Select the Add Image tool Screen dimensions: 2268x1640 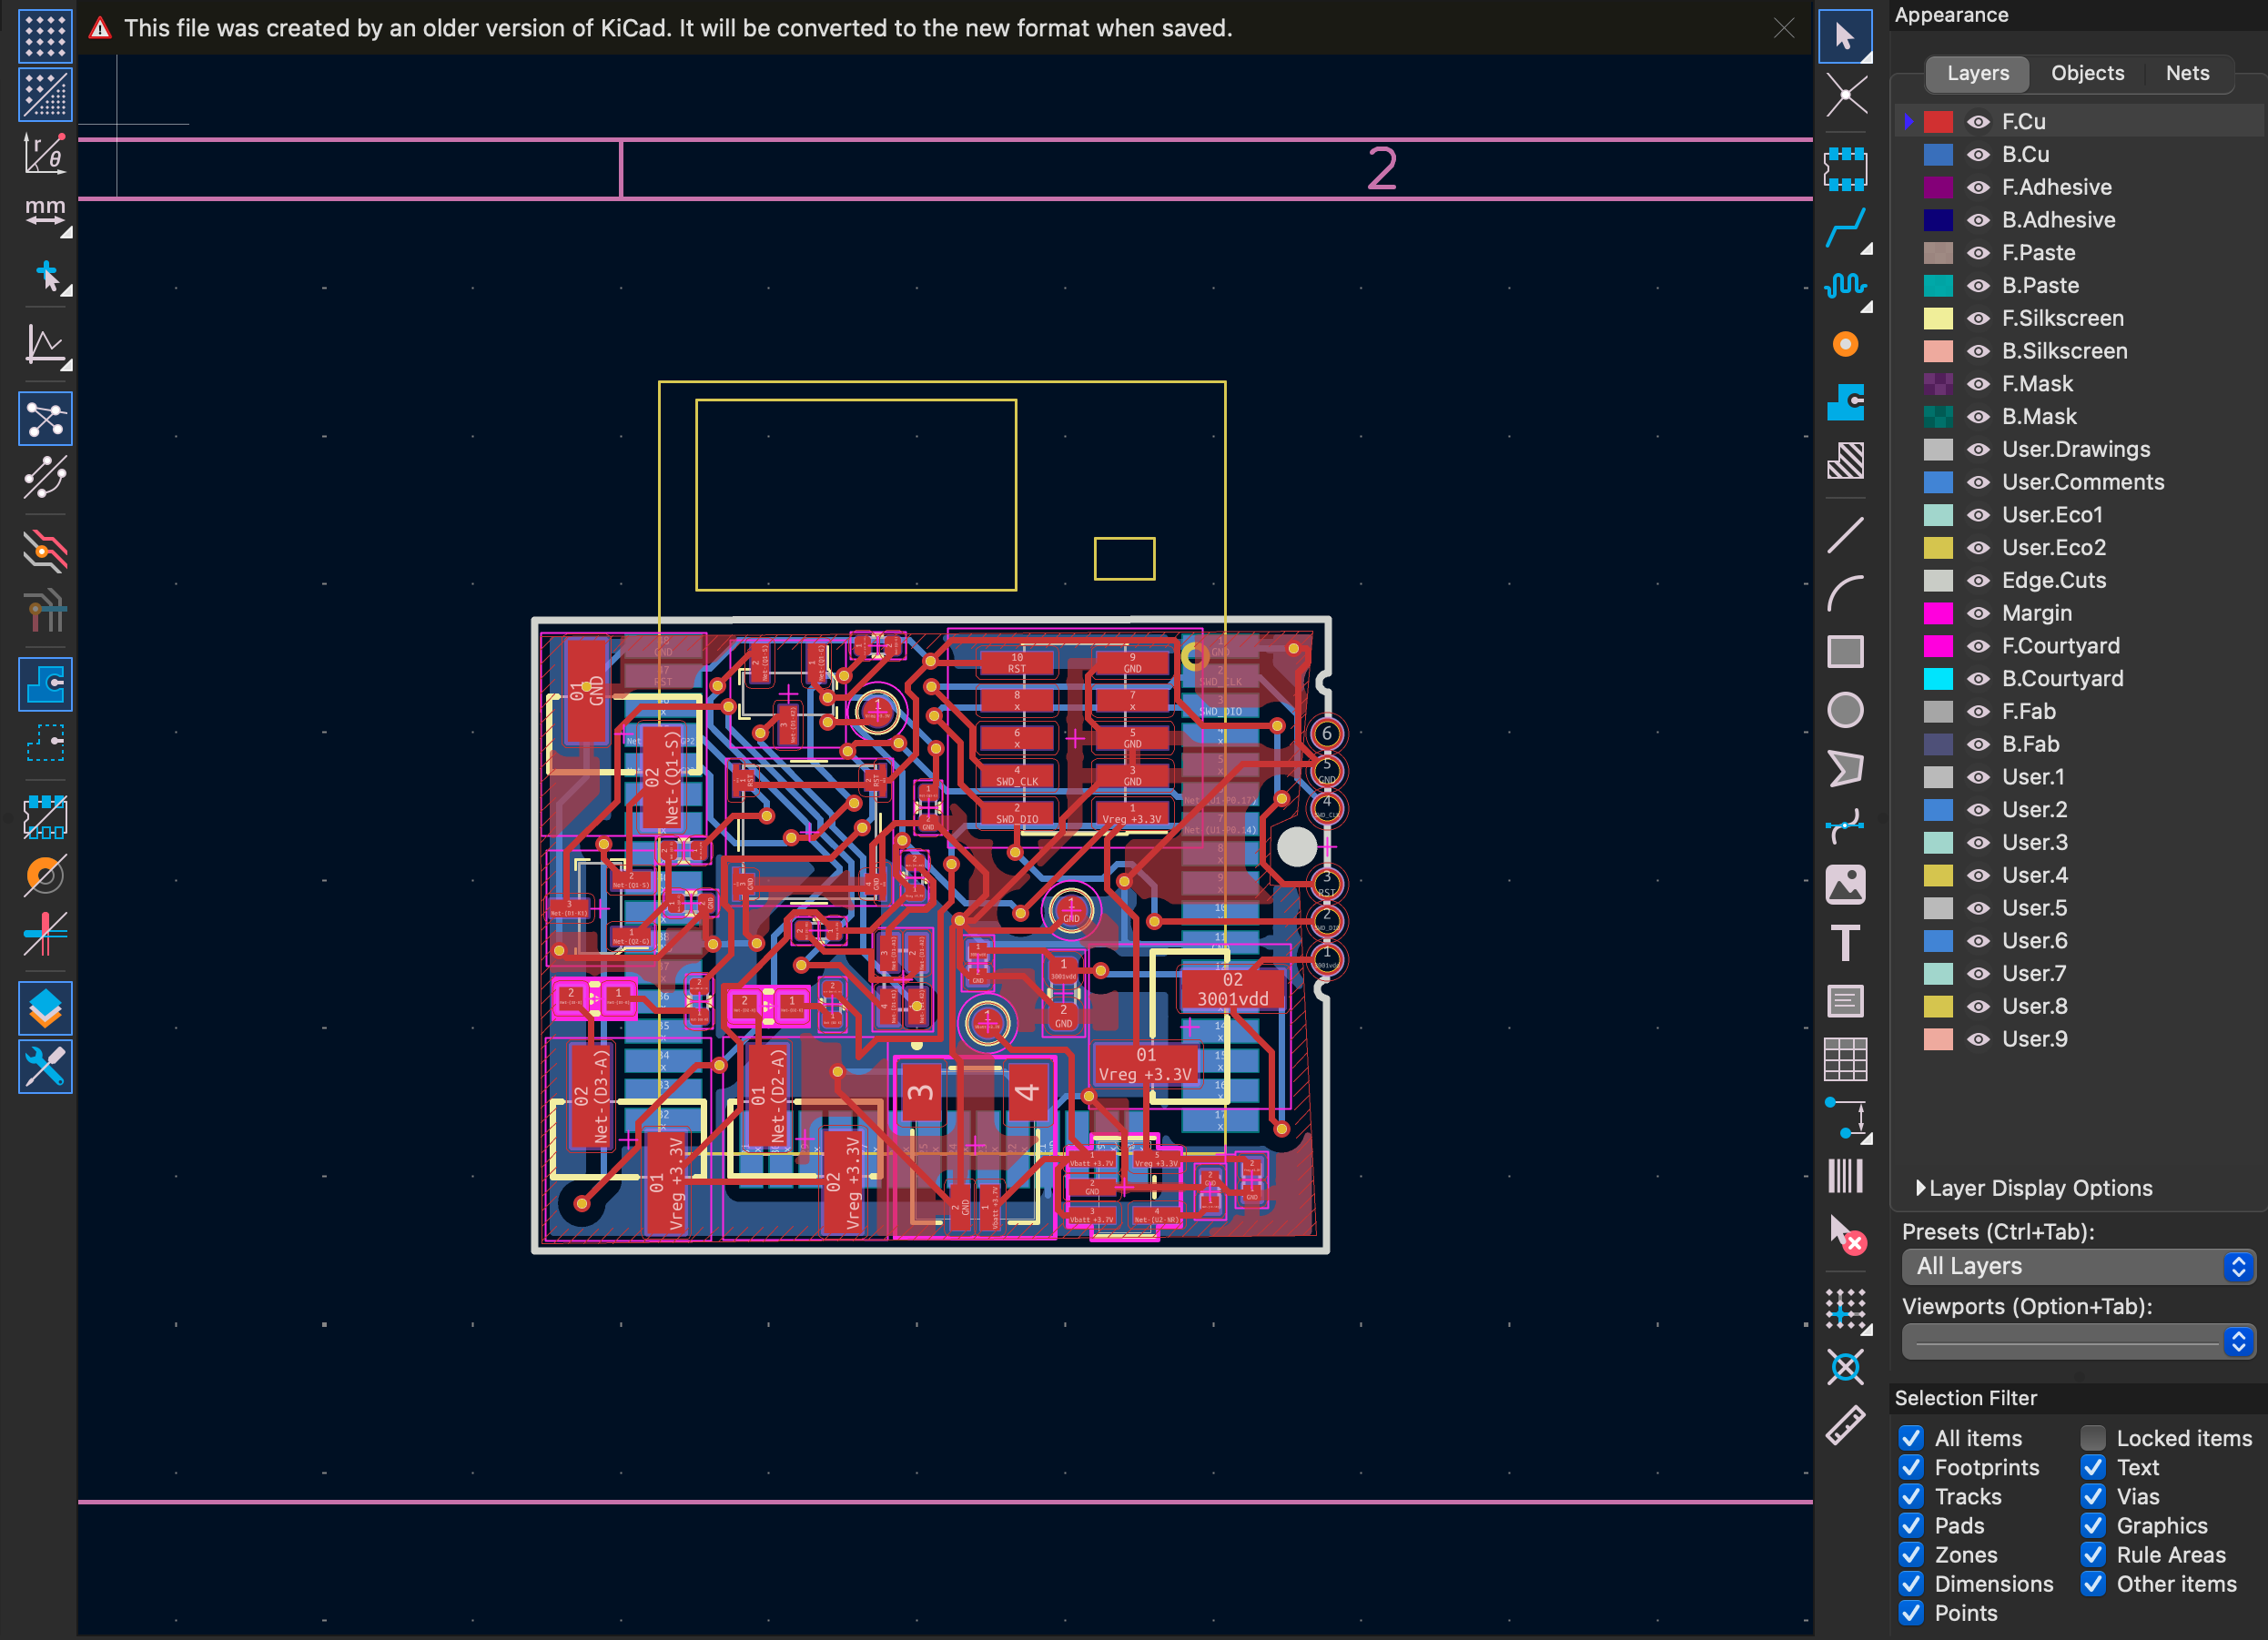click(1845, 884)
